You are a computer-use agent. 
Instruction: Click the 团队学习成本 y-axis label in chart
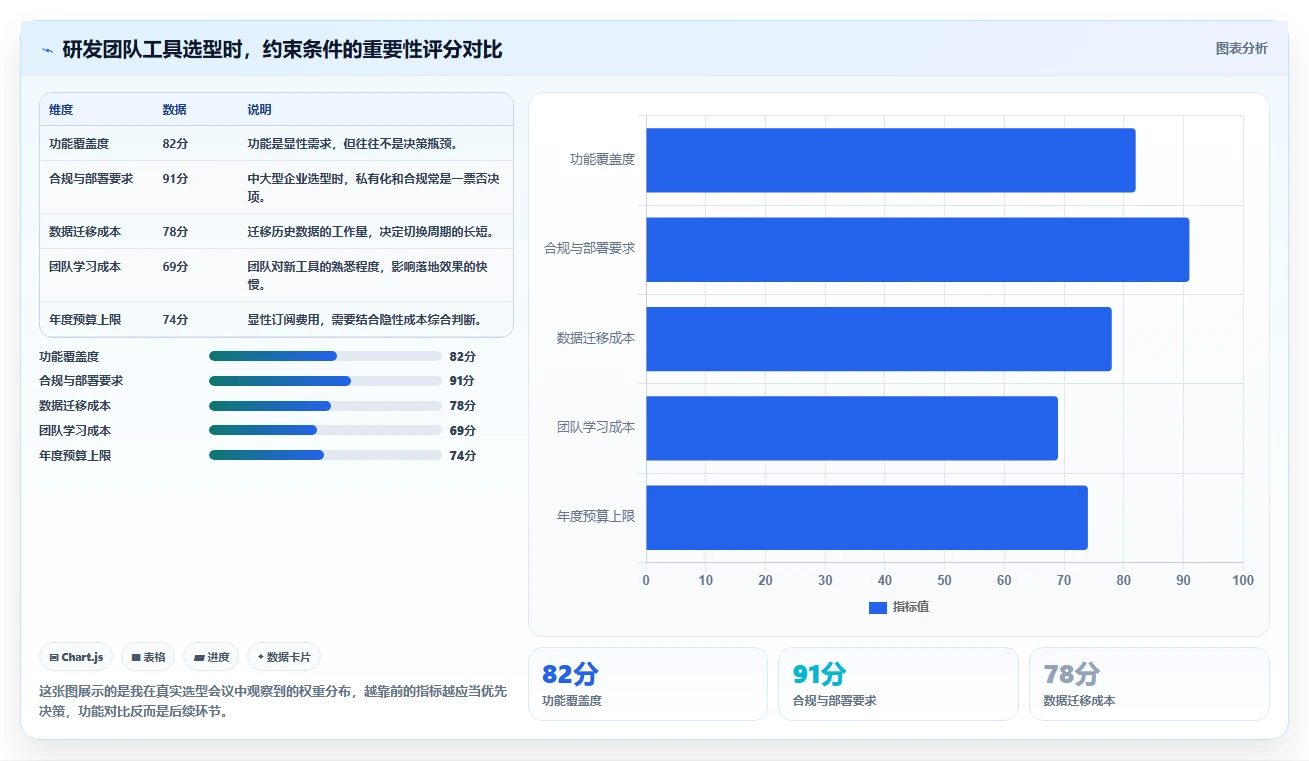596,427
